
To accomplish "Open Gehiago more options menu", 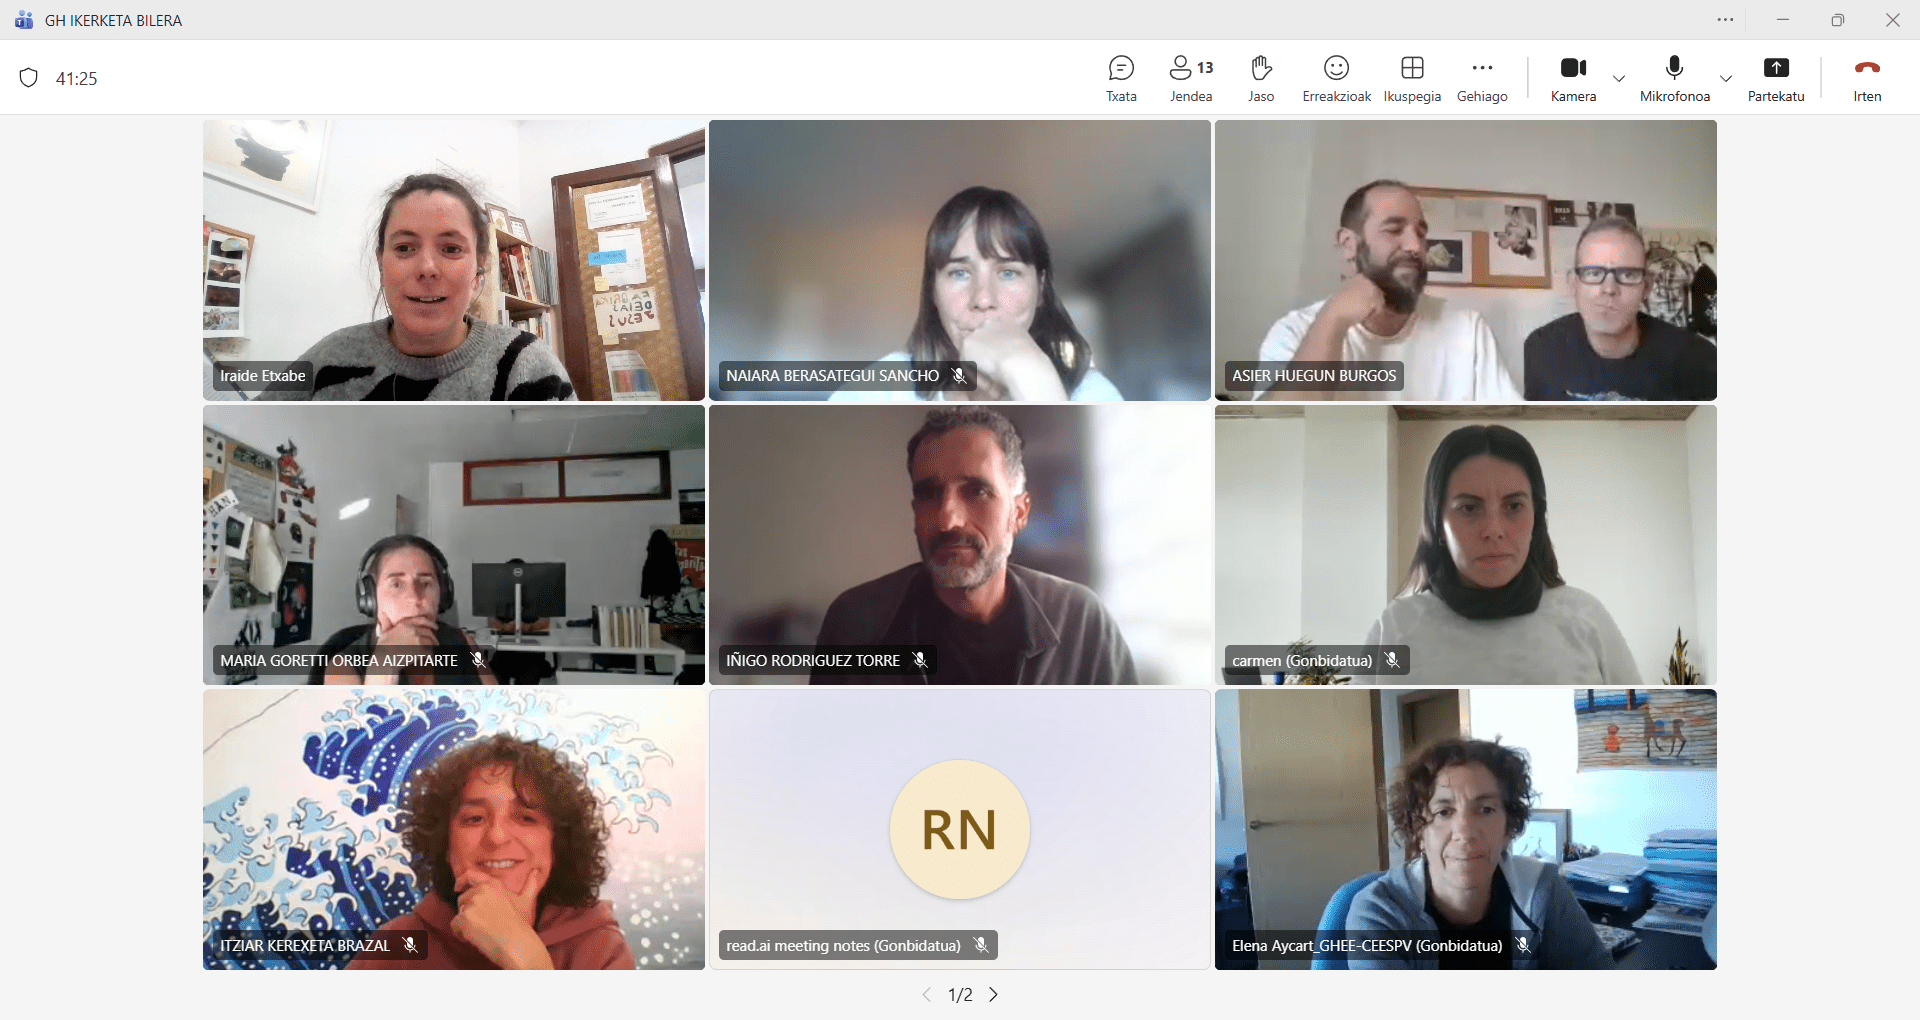I will [x=1482, y=78].
